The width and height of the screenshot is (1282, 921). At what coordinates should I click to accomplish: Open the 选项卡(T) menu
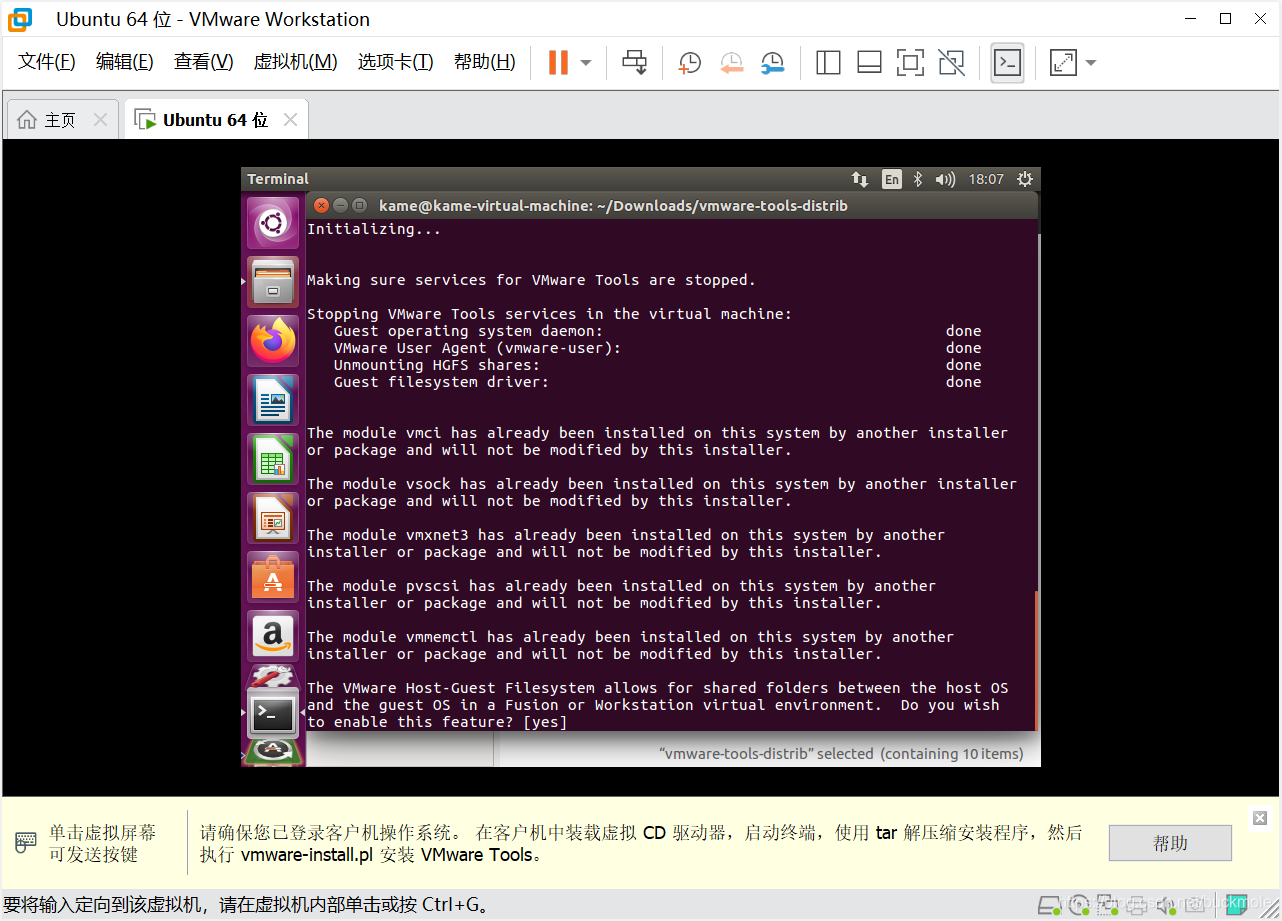click(x=395, y=62)
